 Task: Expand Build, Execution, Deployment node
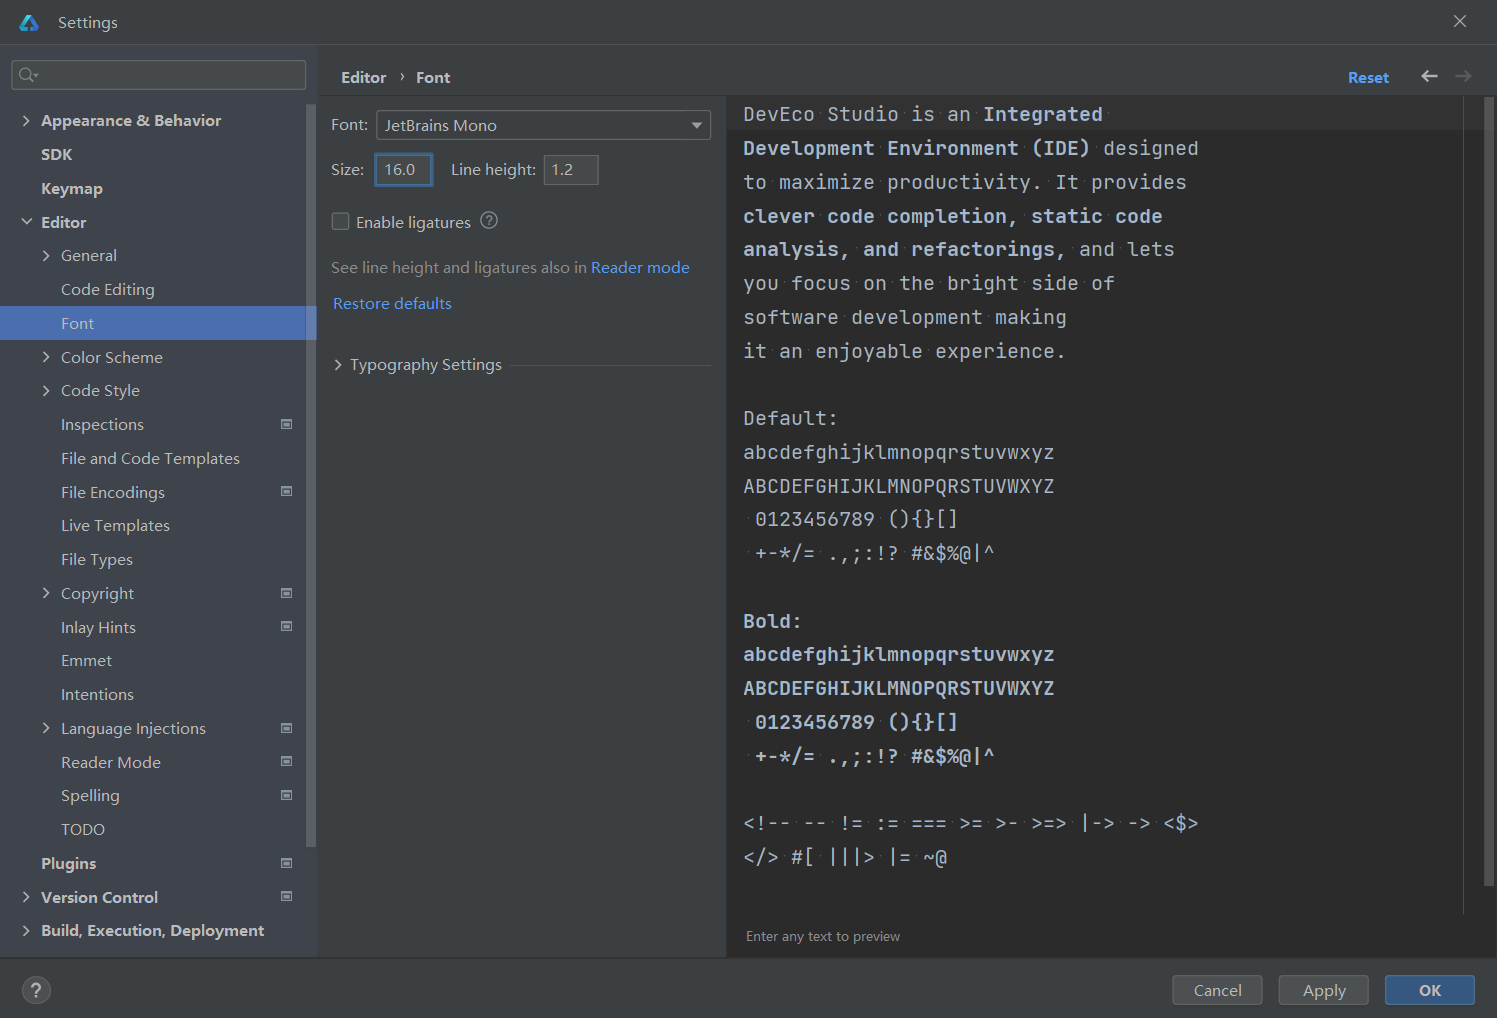26,931
